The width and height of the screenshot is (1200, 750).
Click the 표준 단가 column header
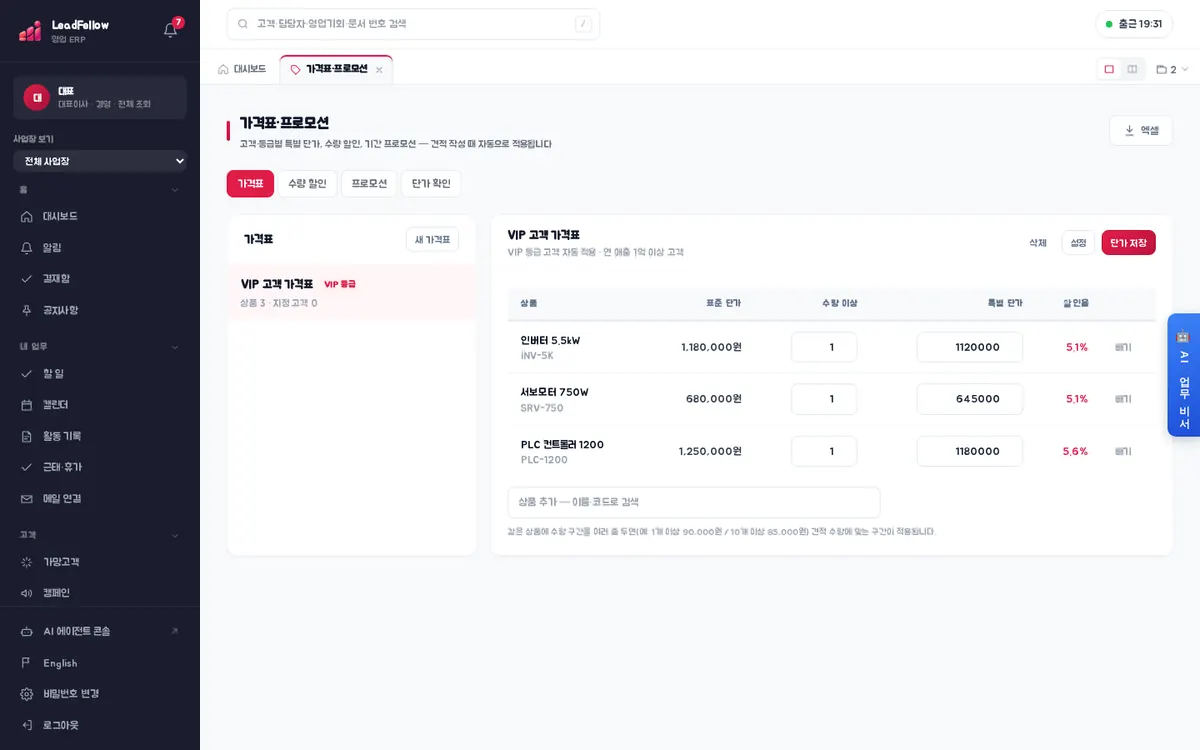click(723, 303)
